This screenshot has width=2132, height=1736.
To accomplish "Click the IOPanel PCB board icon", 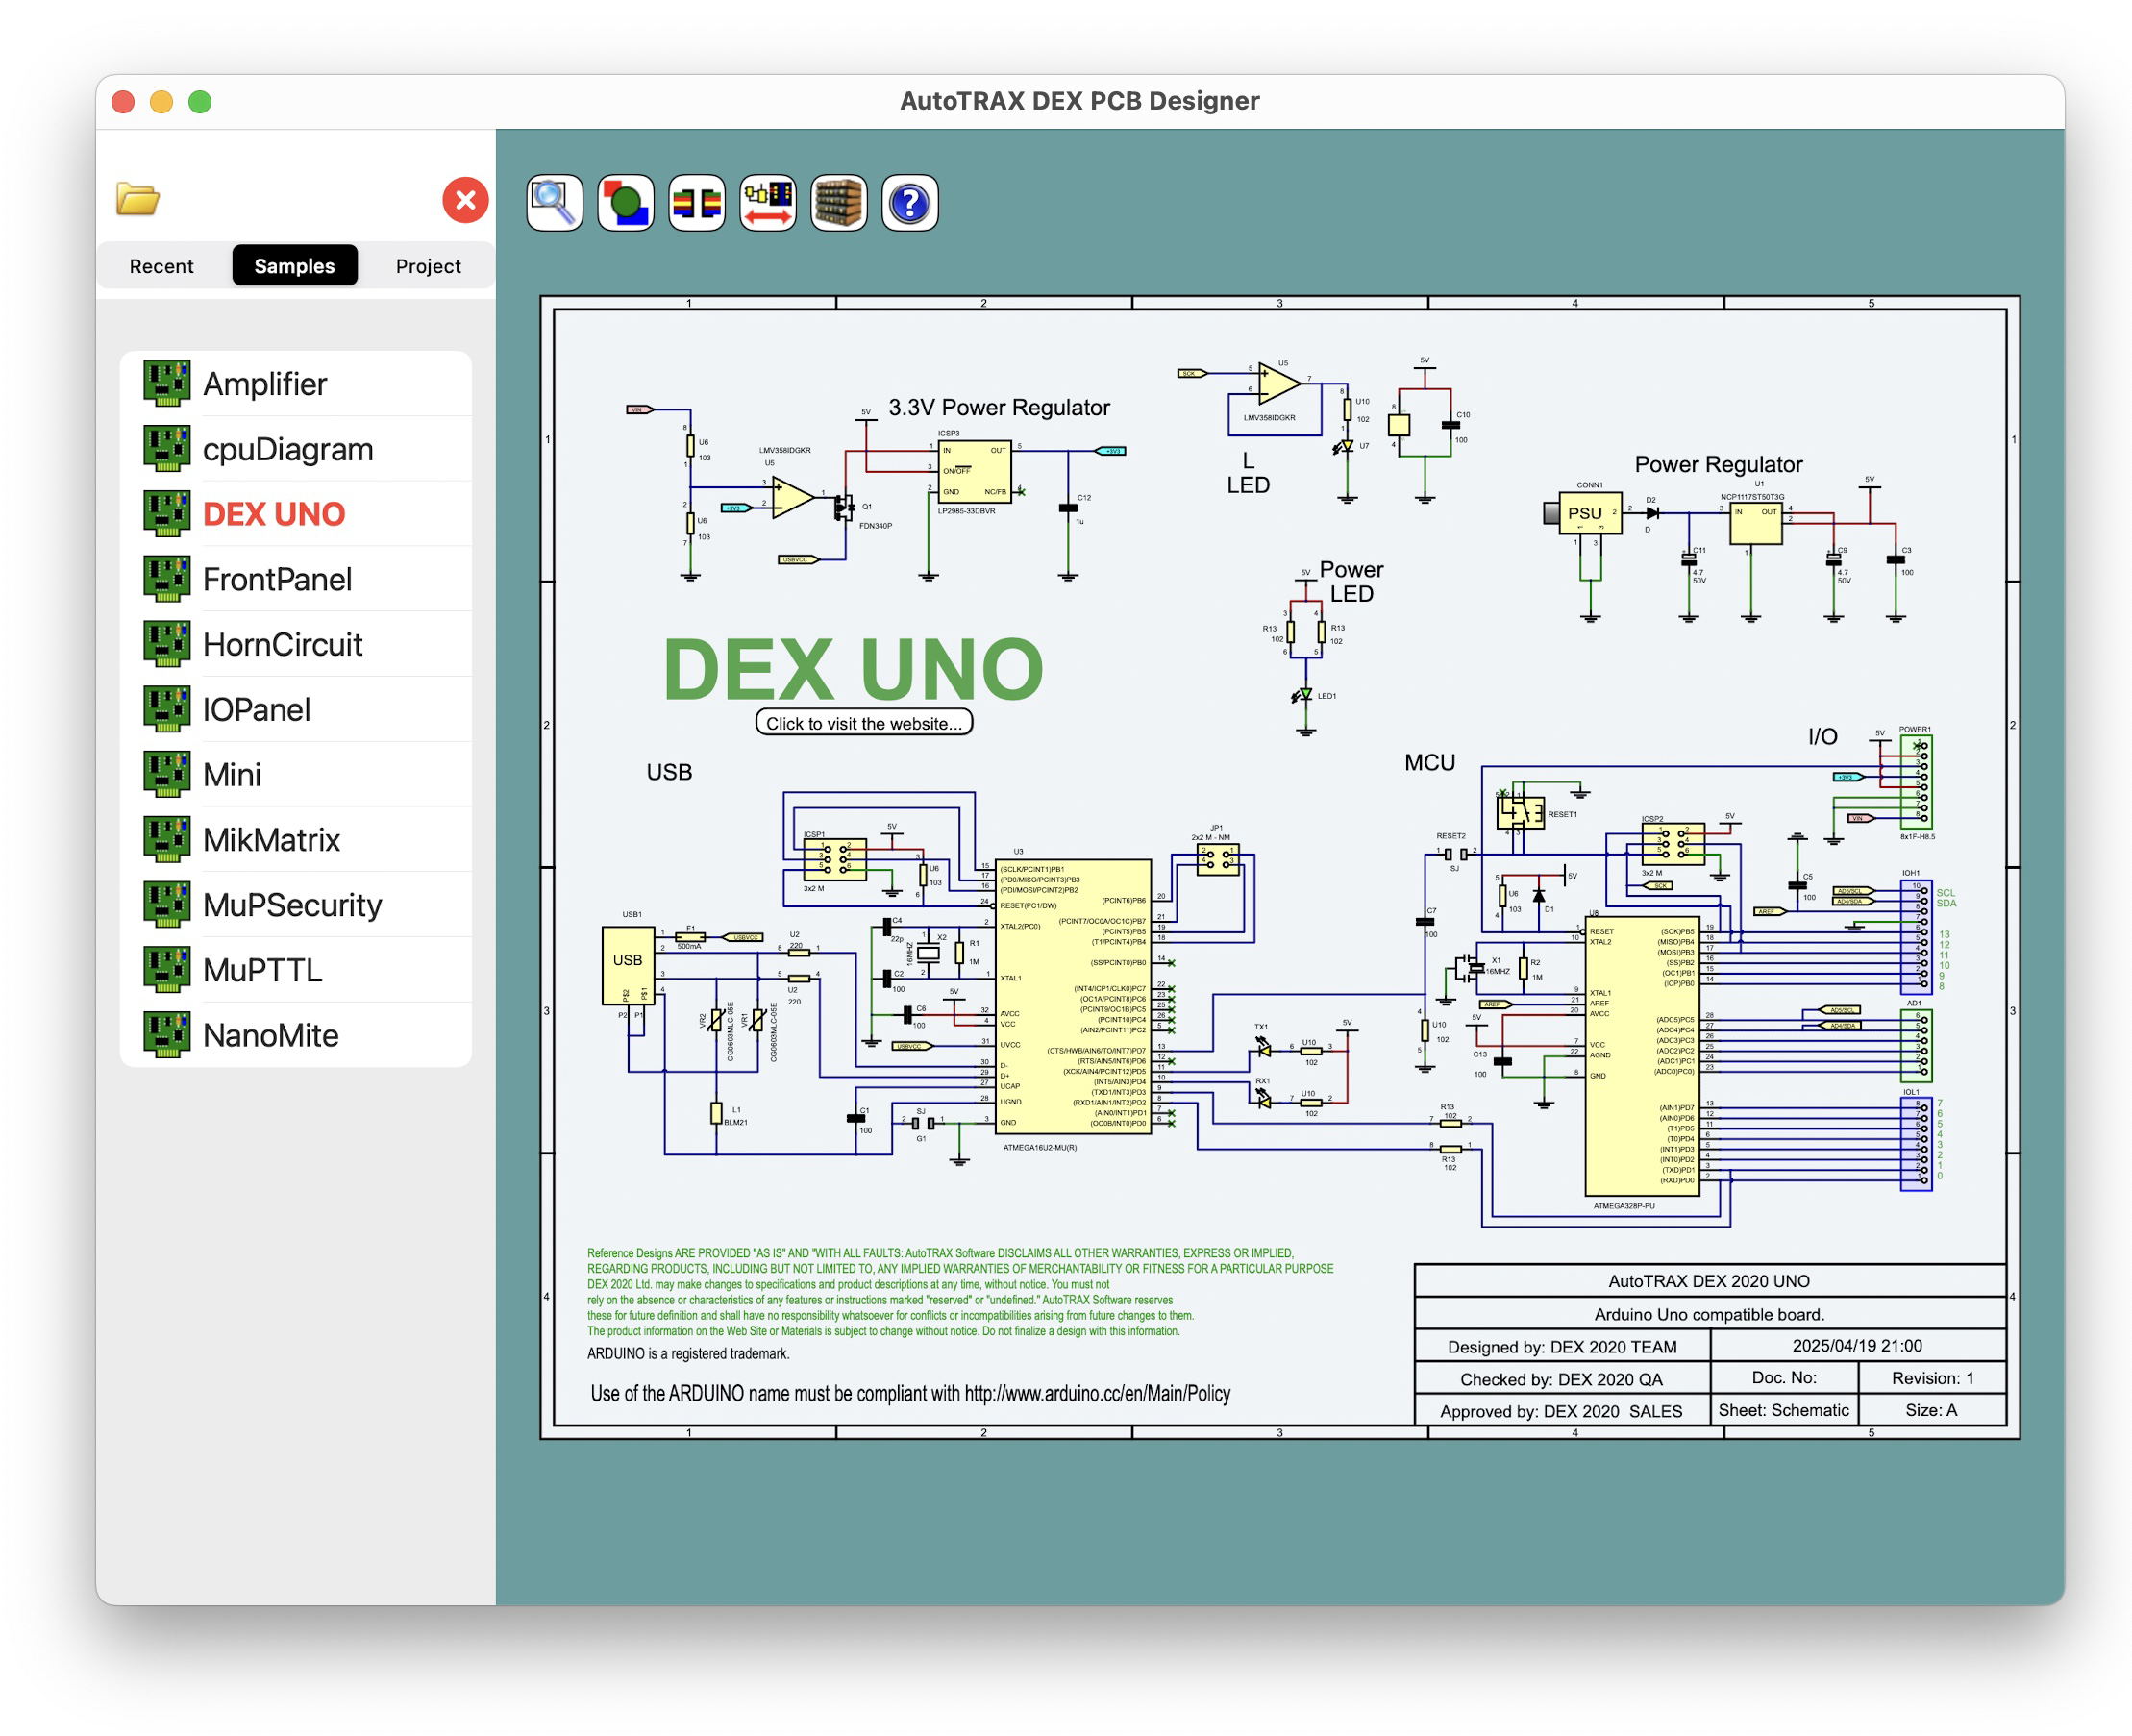I will pos(167,709).
